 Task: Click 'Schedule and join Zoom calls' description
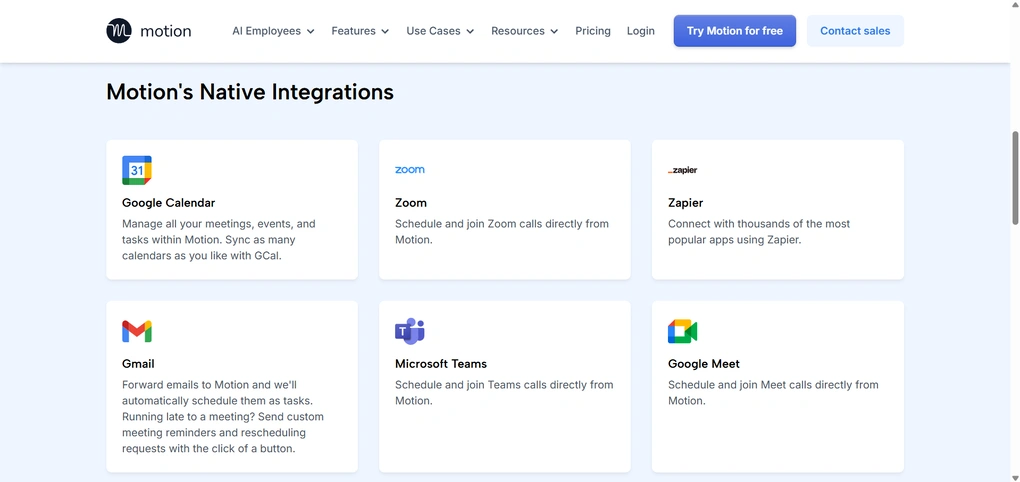point(502,232)
